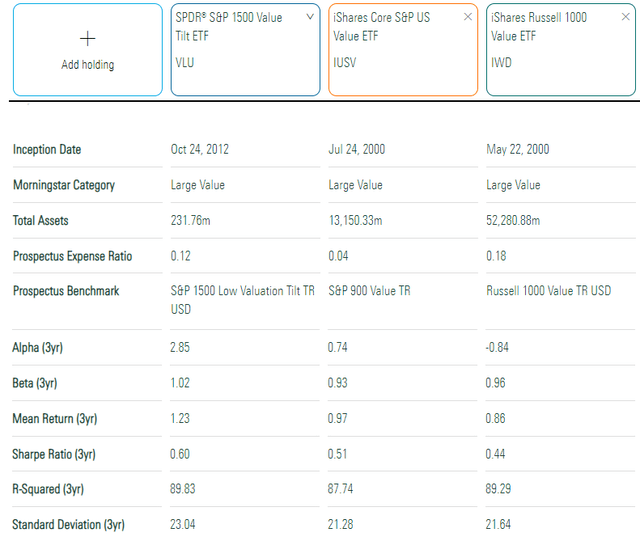Select benchmark S&P 1500 Low Valuation Tilt TR USD
The width and height of the screenshot is (640, 541).
tap(242, 300)
